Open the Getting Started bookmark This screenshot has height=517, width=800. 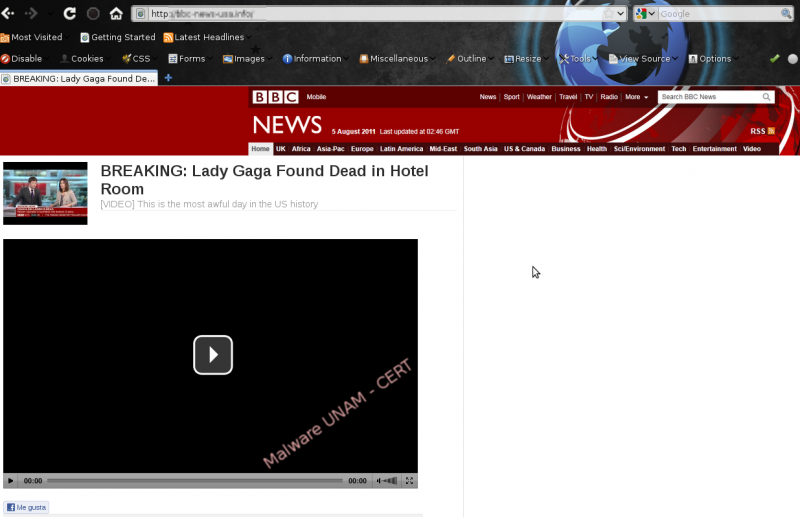118,37
